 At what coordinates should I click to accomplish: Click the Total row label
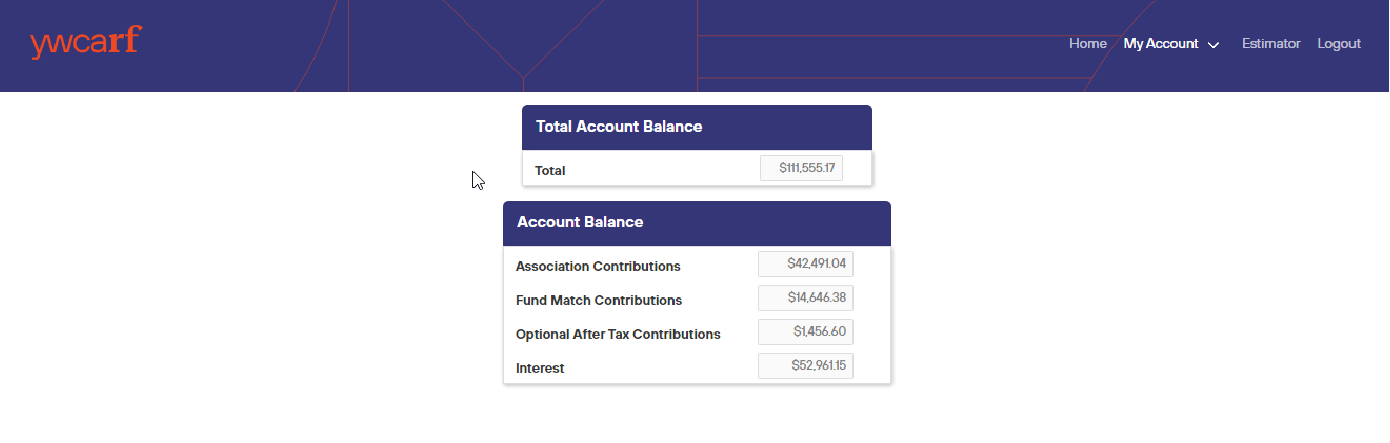[x=550, y=171]
